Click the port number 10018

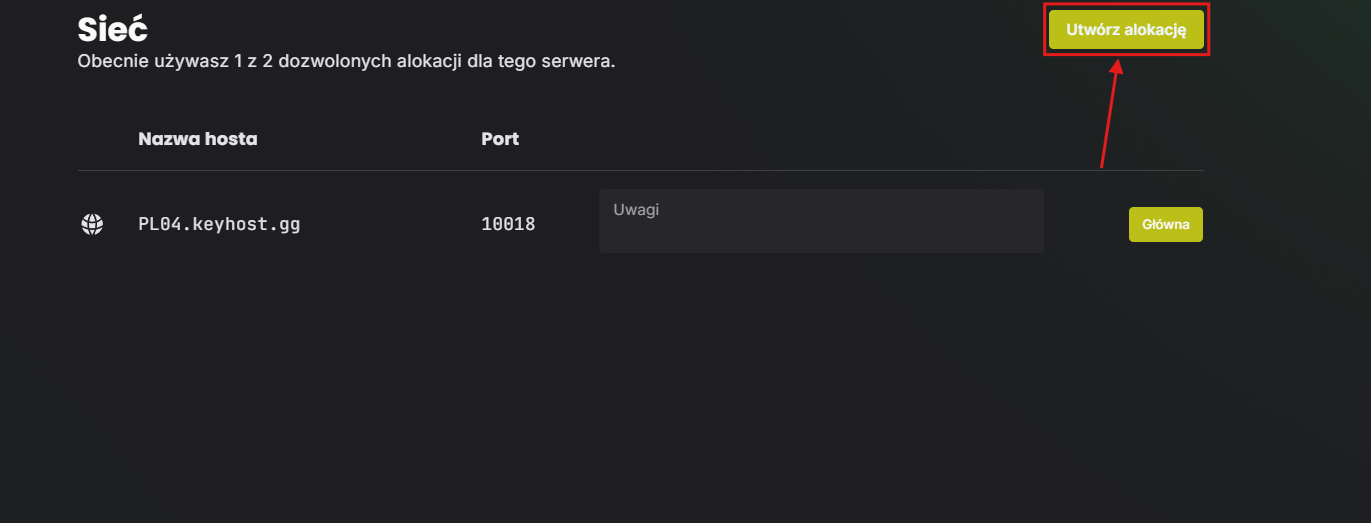click(x=508, y=224)
